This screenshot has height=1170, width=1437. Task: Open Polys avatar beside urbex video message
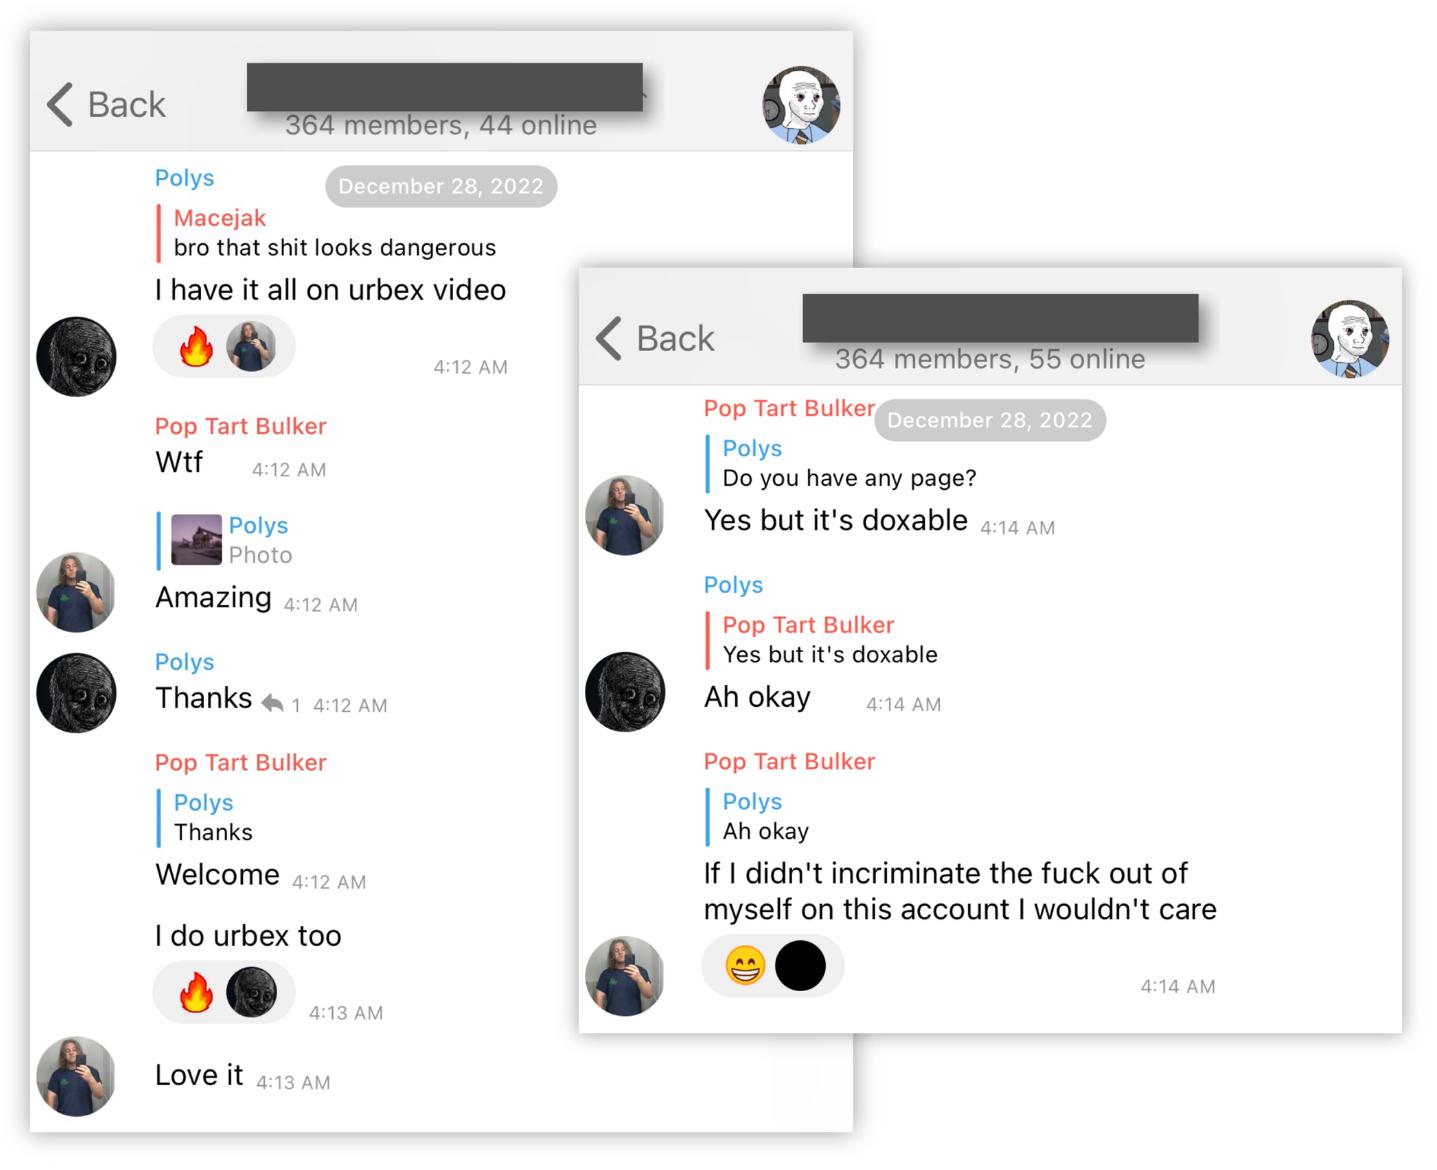click(76, 357)
